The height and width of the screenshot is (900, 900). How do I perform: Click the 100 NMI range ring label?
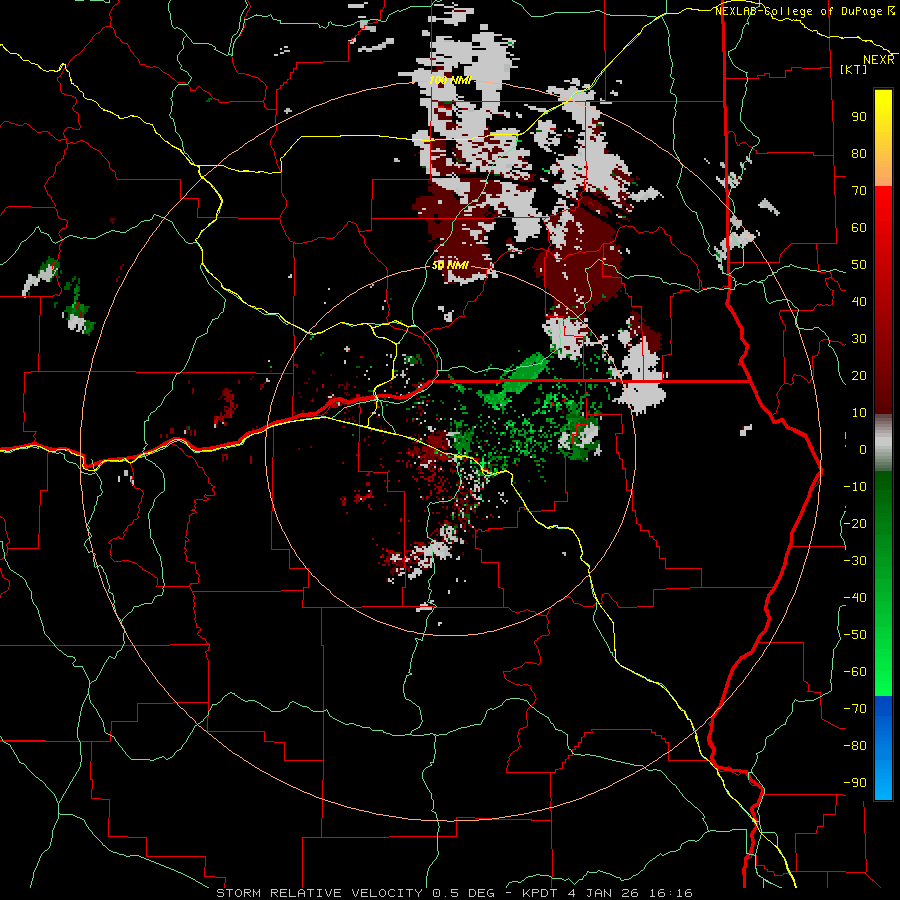point(450,80)
